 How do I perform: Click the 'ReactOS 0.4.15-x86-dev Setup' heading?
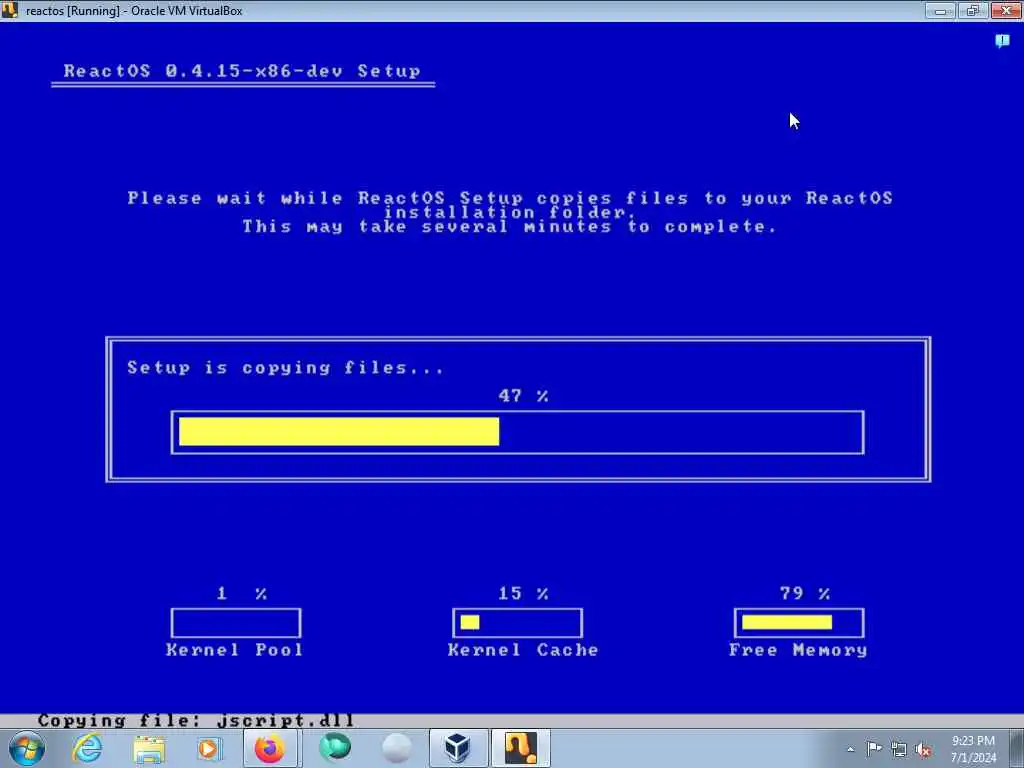pos(242,71)
